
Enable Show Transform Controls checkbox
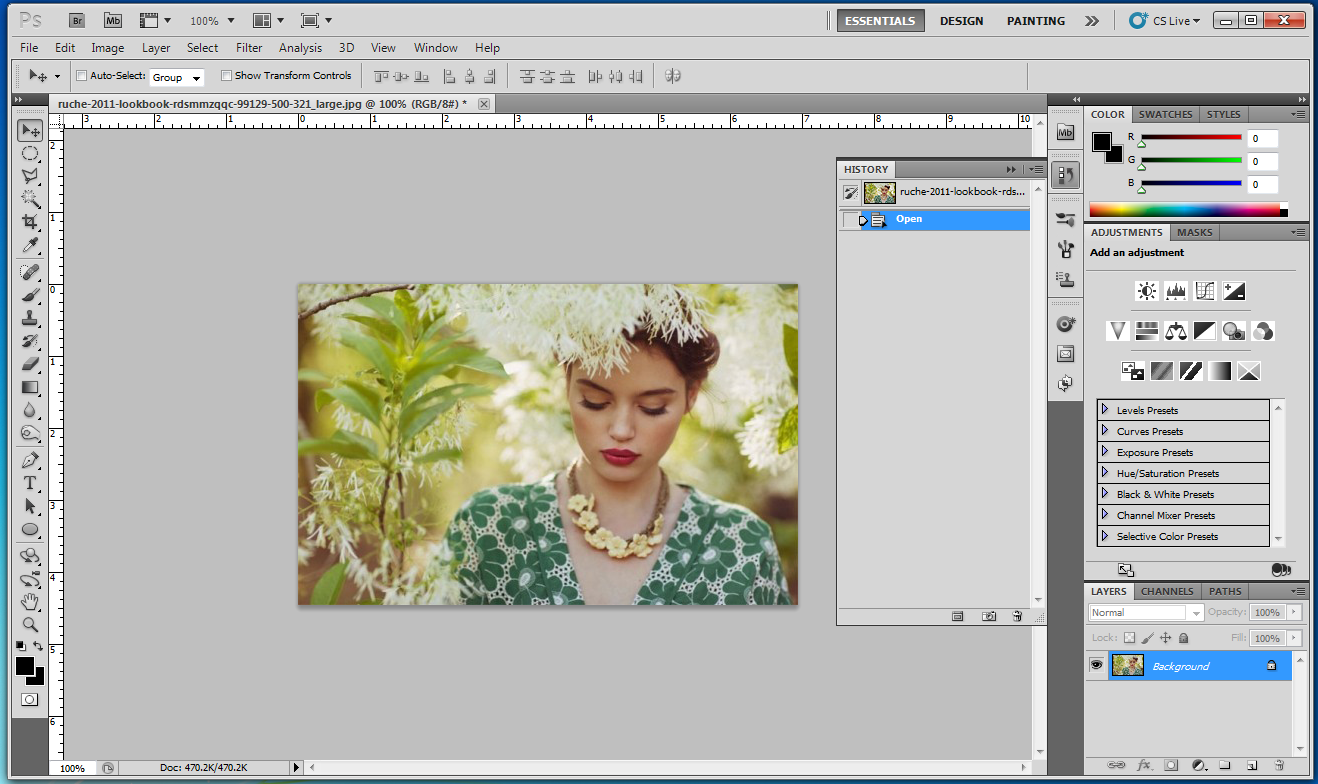tap(226, 76)
